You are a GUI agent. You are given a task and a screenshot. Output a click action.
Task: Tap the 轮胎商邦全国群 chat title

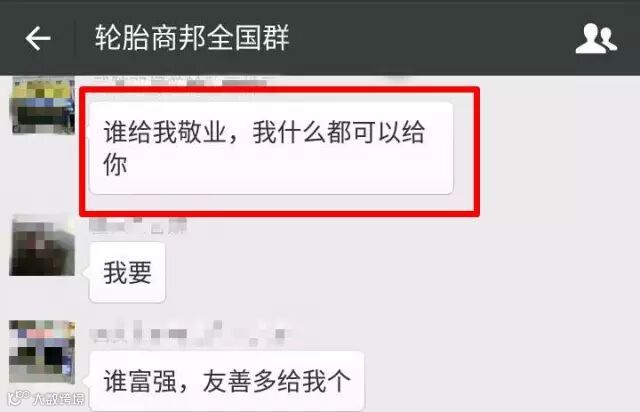[192, 38]
